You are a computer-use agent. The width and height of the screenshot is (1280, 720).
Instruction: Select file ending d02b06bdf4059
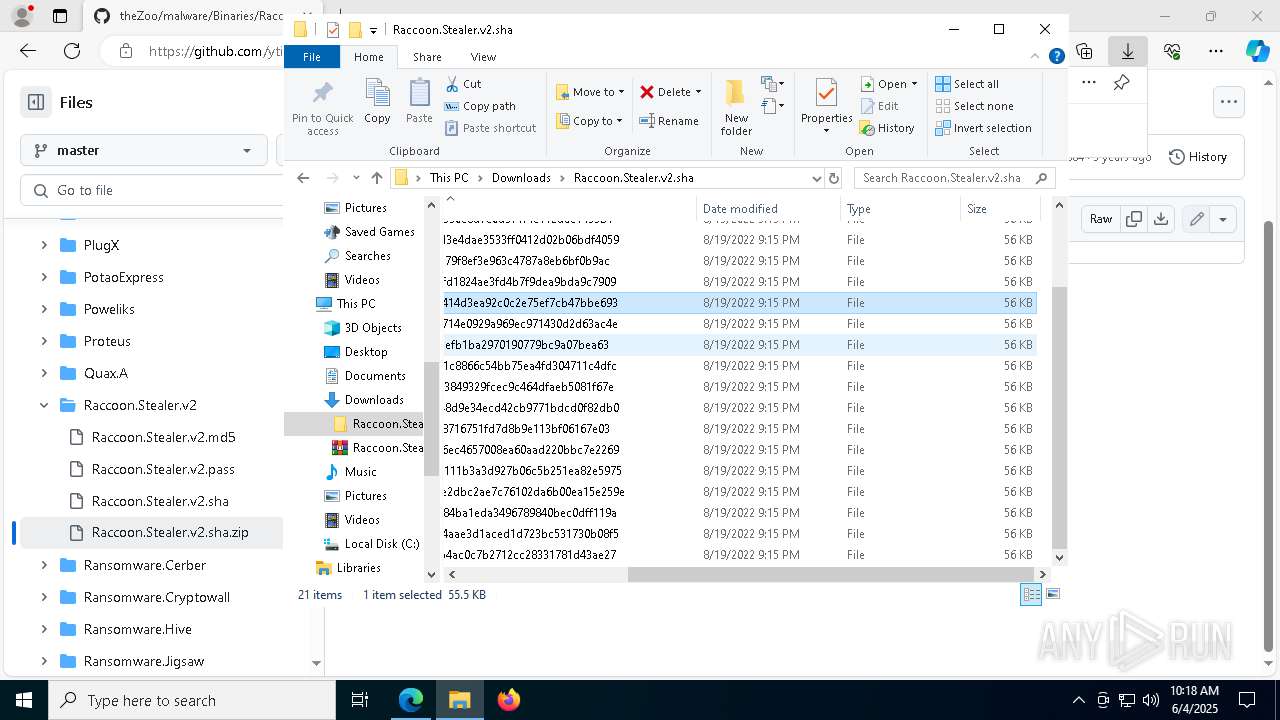click(x=739, y=240)
